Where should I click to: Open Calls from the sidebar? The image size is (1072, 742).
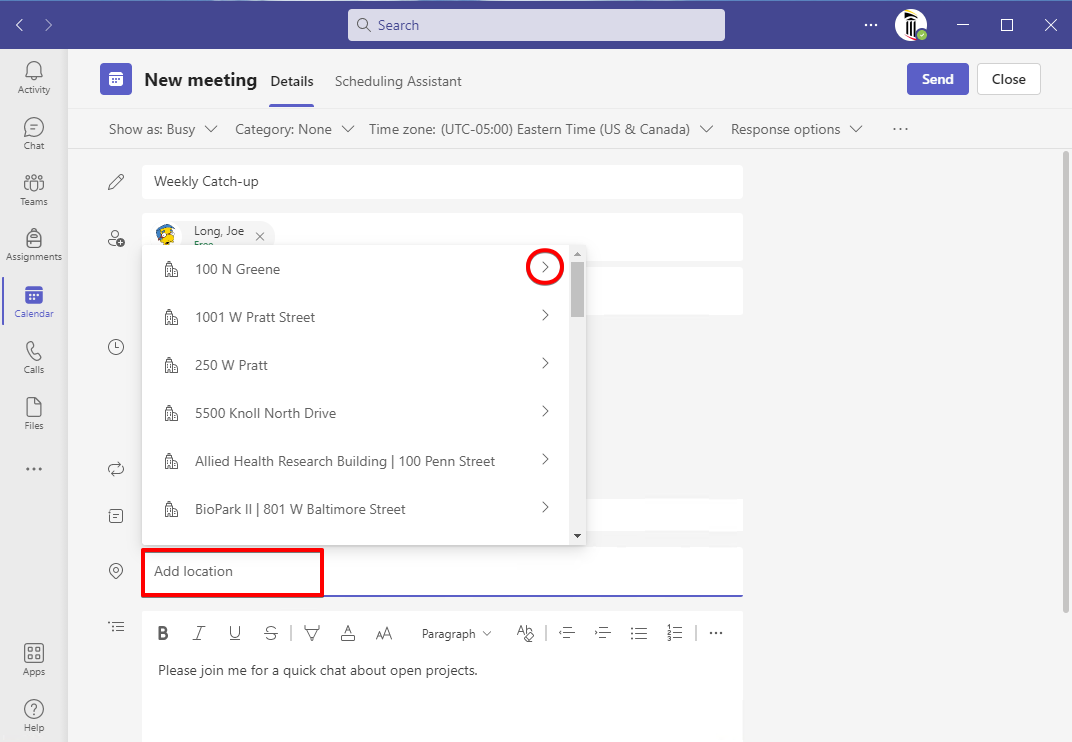tap(34, 357)
